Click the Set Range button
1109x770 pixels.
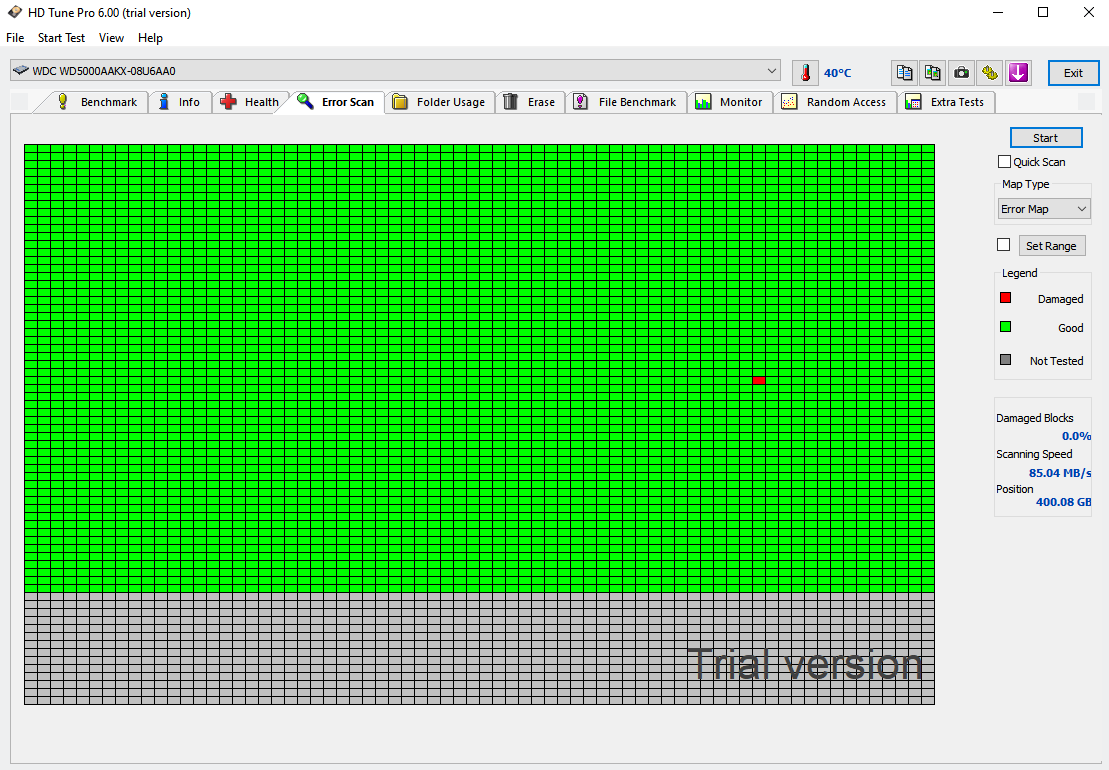pos(1051,245)
